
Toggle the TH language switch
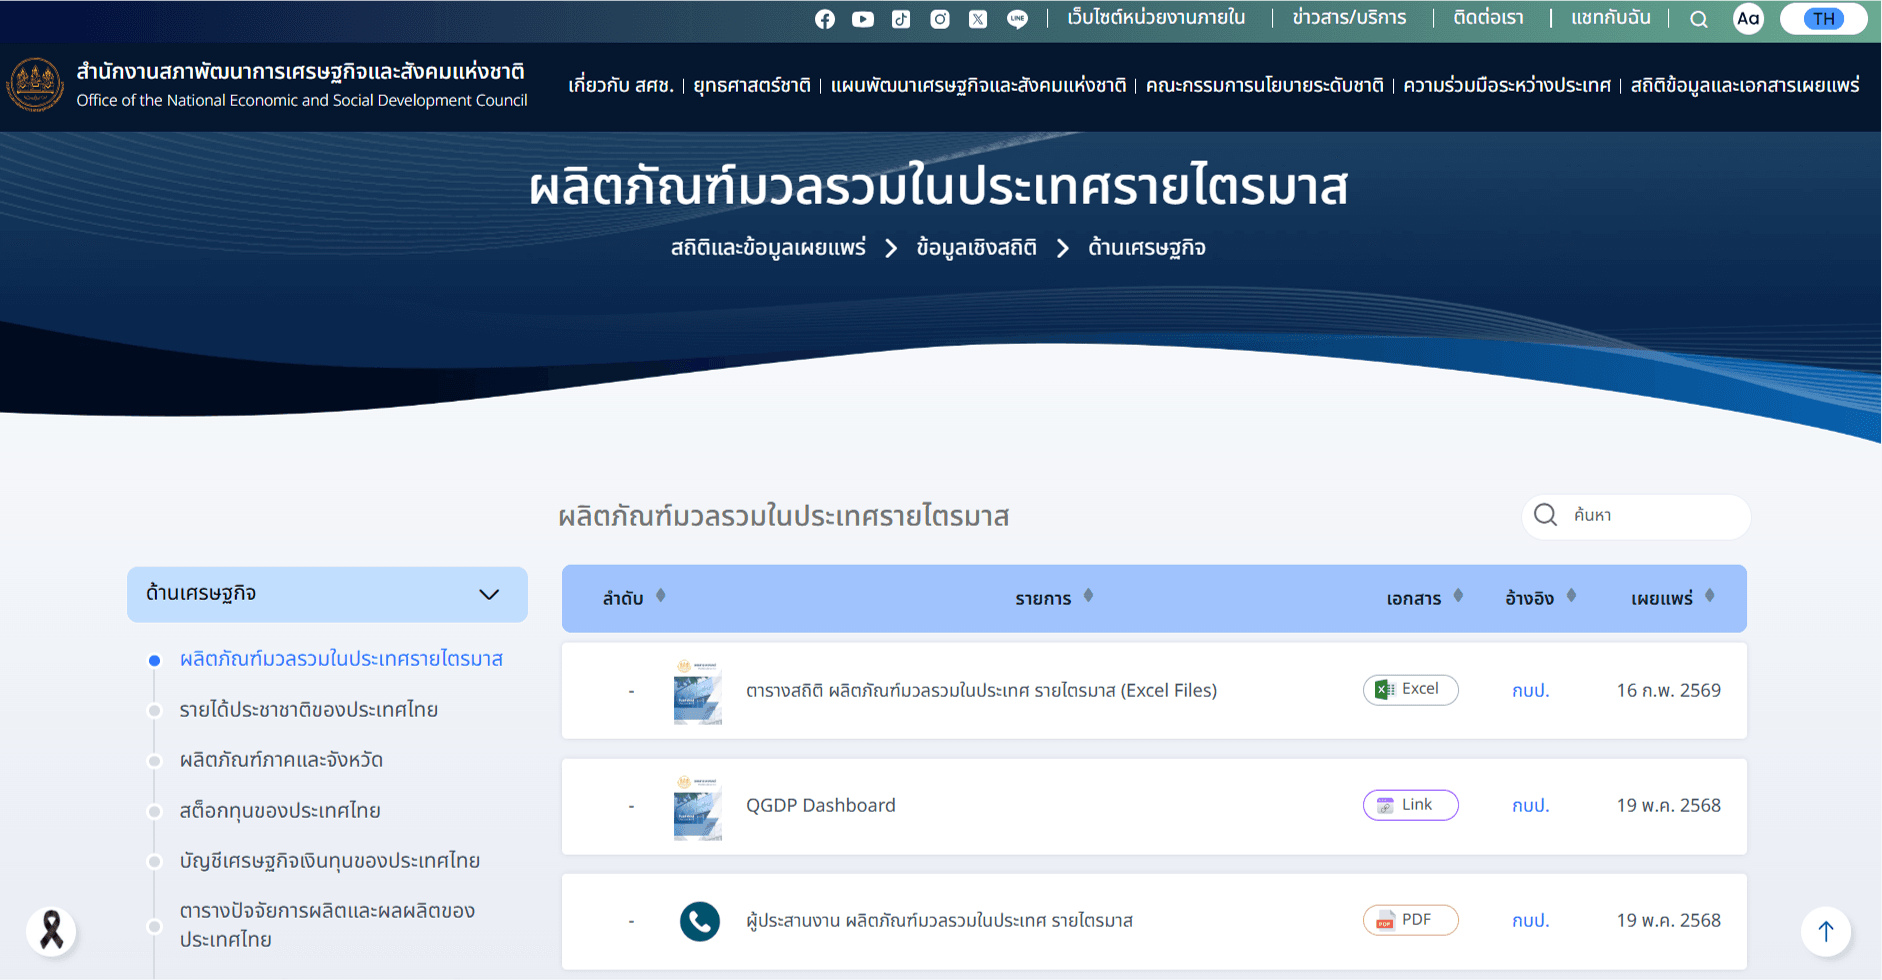click(x=1823, y=19)
